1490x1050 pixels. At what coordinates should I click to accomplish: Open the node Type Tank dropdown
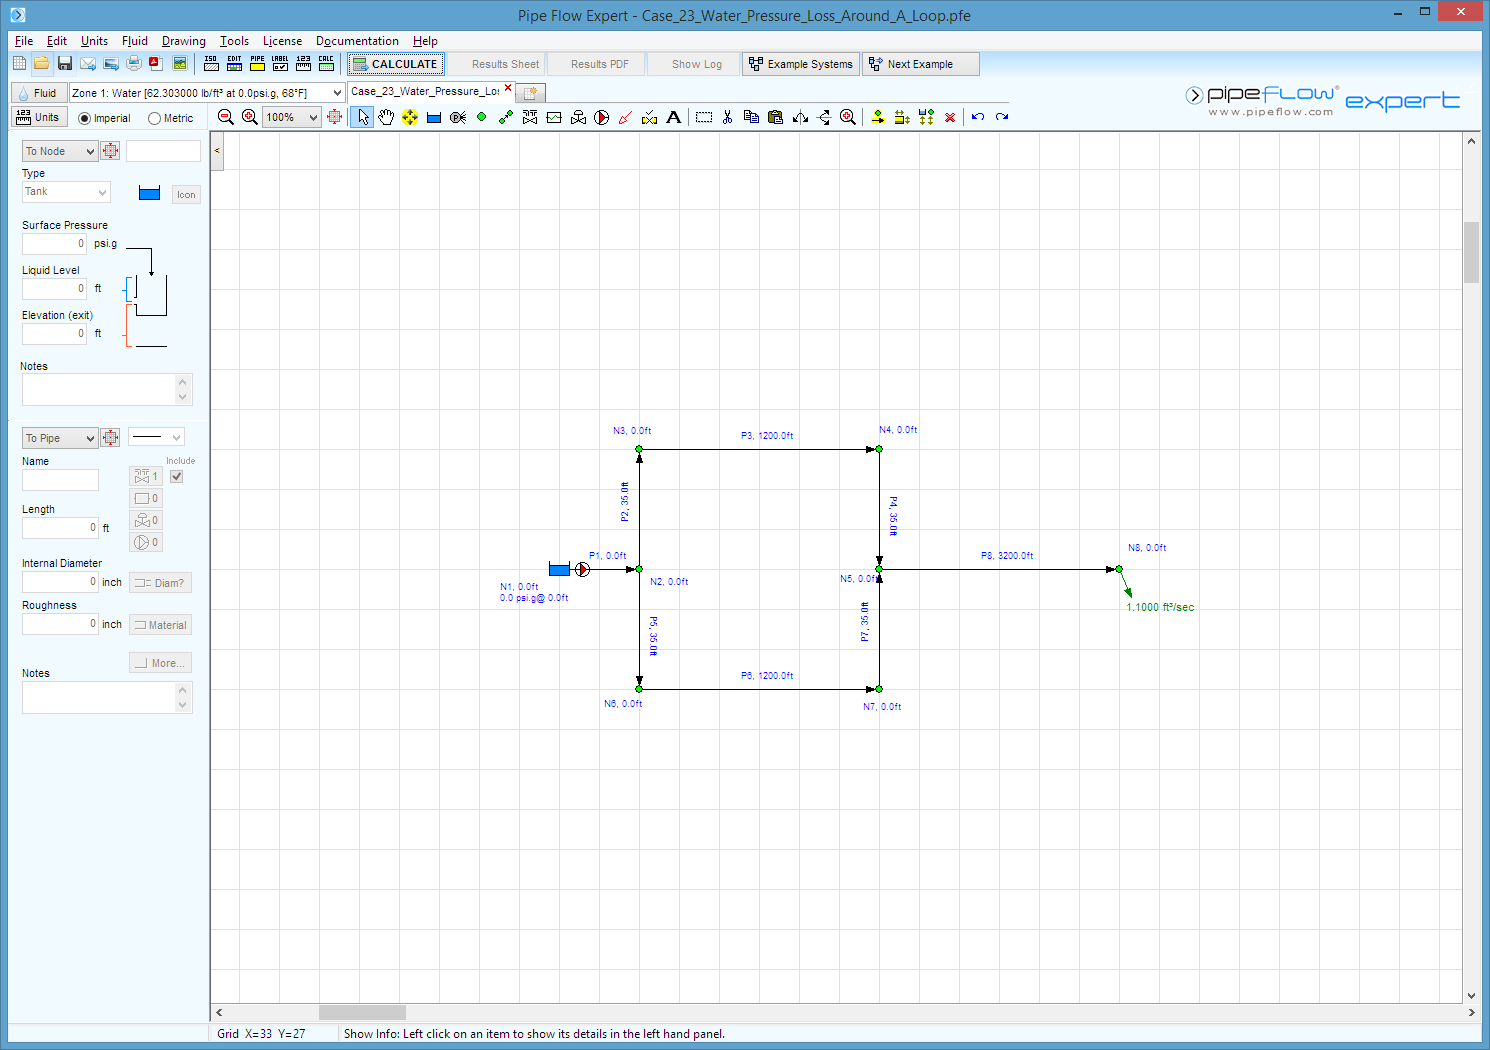click(66, 192)
